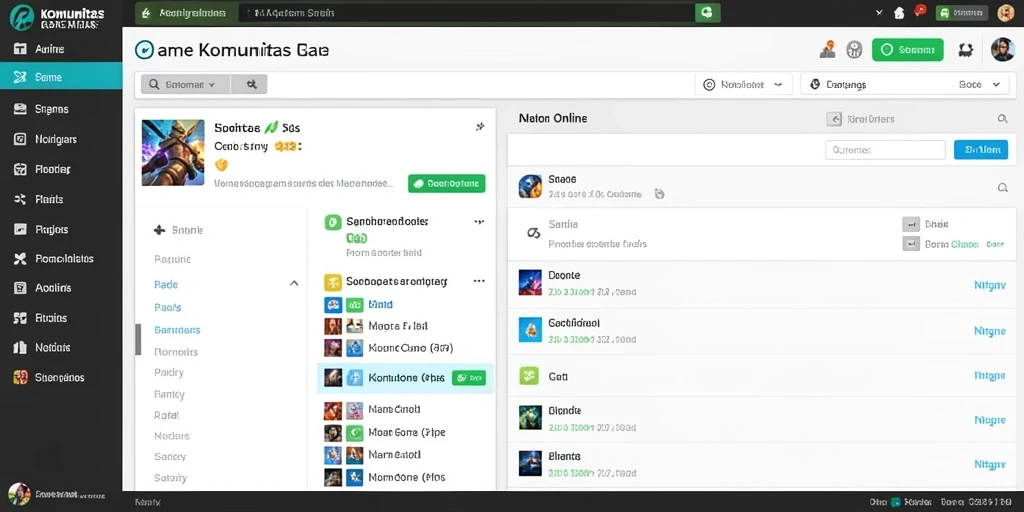Click the search icon on the Snaoe row
1024x512 pixels.
click(1002, 187)
